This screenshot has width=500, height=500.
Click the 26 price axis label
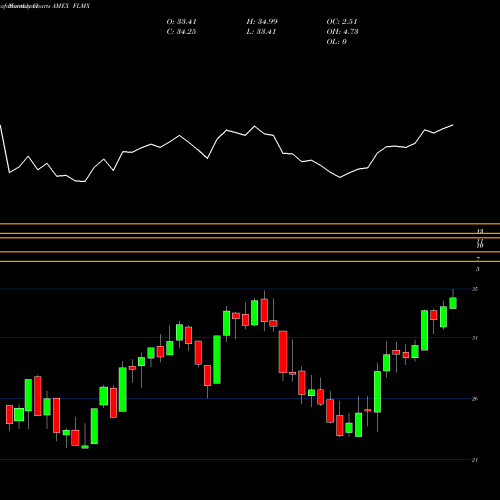pos(475,399)
